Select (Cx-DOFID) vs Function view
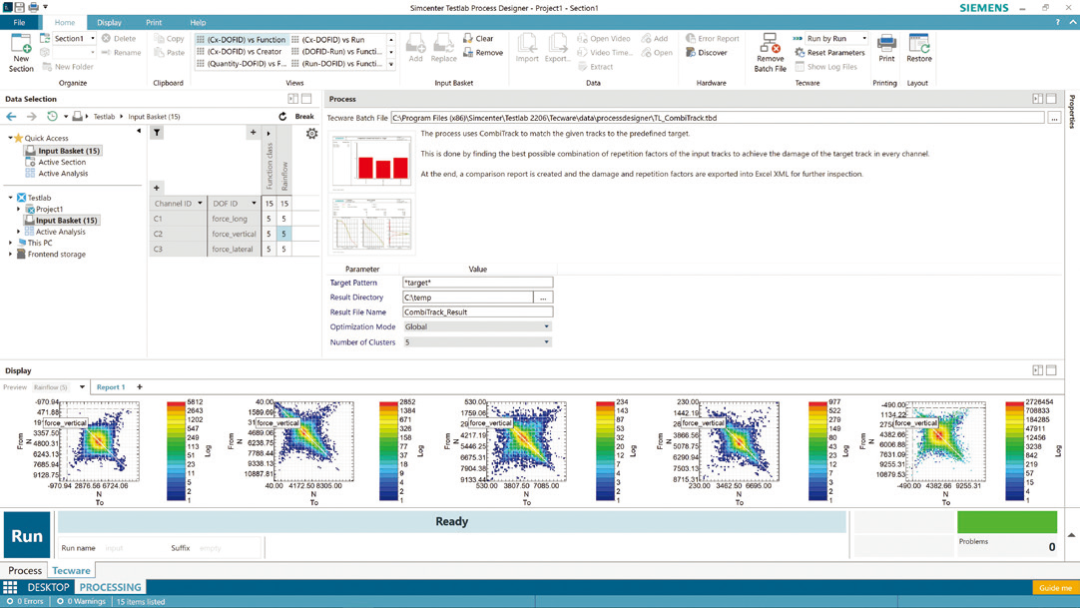Screen dimensions: 1080x608 pyautogui.click(x=241, y=40)
